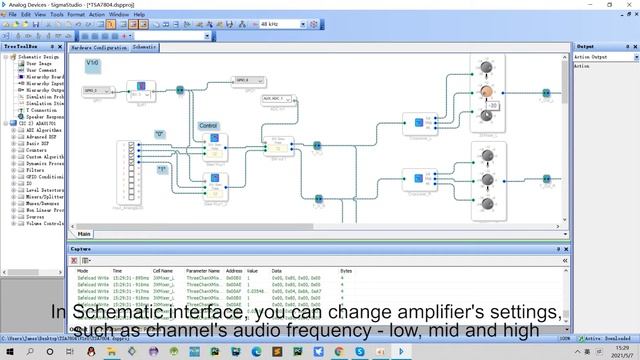The image size is (640, 360).
Task: Open the Edge browser from the taskbar
Action: (x=256, y=351)
